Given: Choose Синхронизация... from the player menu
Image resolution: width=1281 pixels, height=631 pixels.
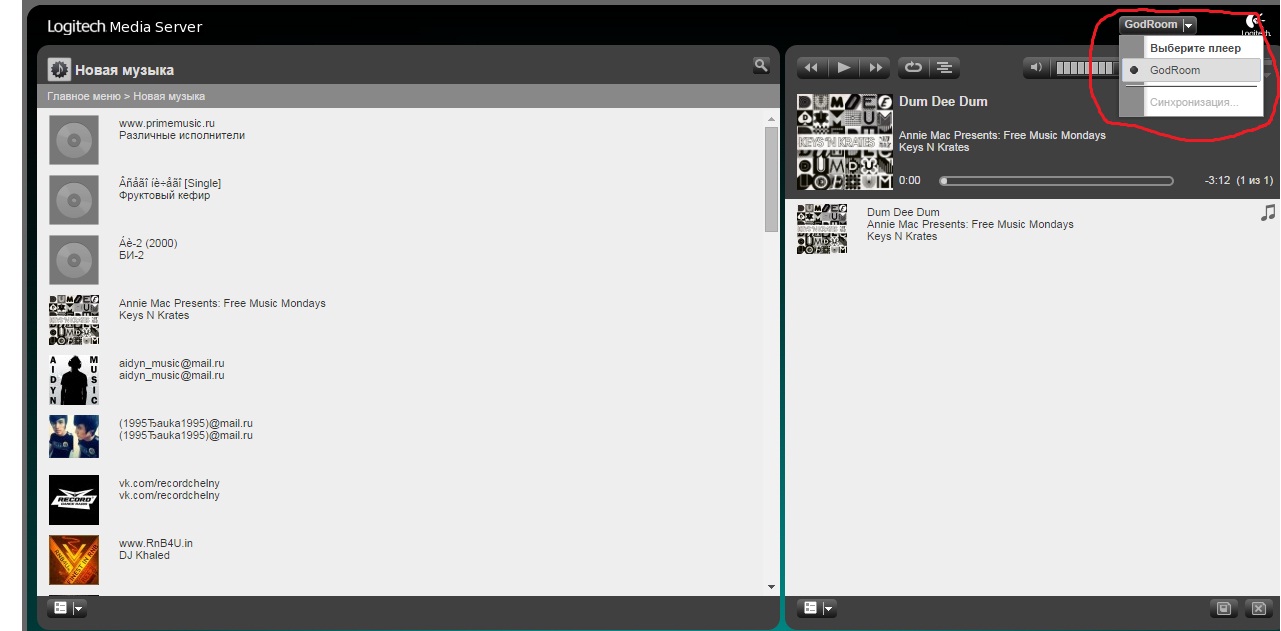Looking at the screenshot, I should [1193, 102].
